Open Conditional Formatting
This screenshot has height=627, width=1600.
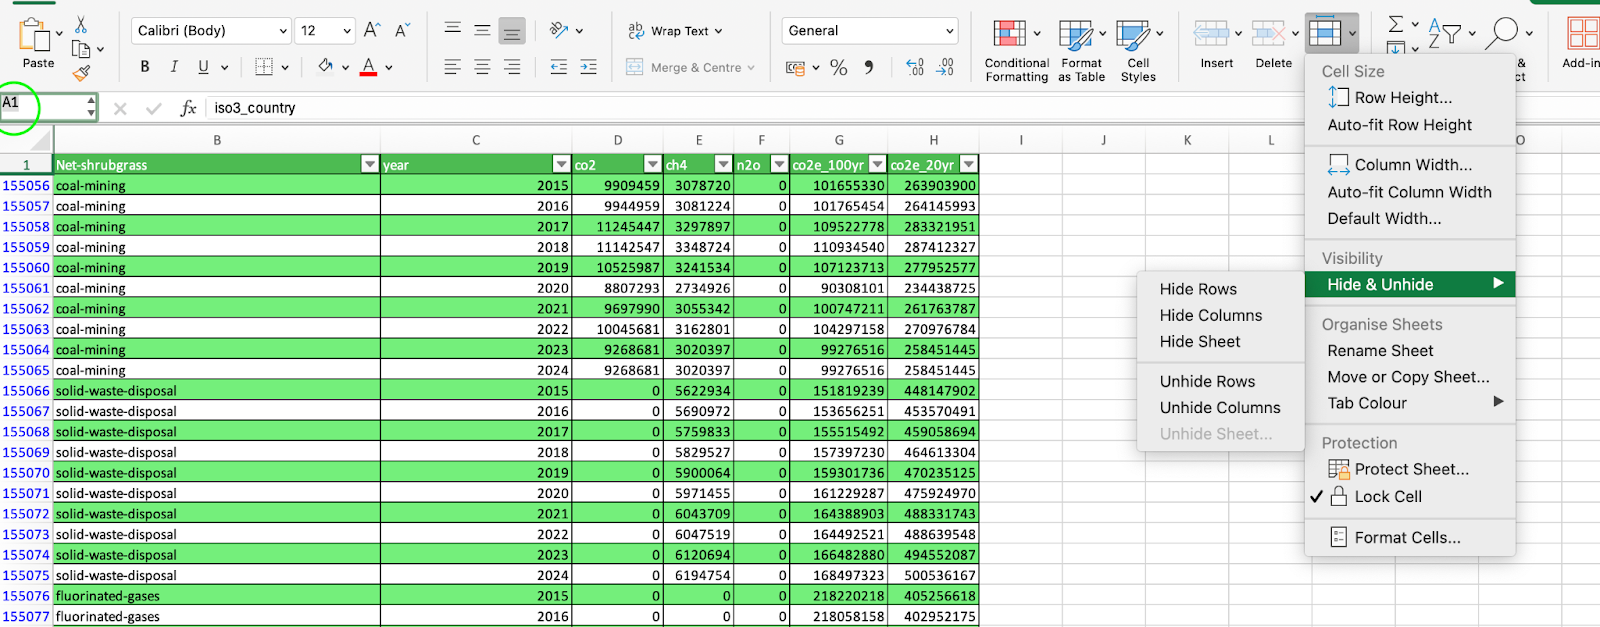[x=1016, y=50]
